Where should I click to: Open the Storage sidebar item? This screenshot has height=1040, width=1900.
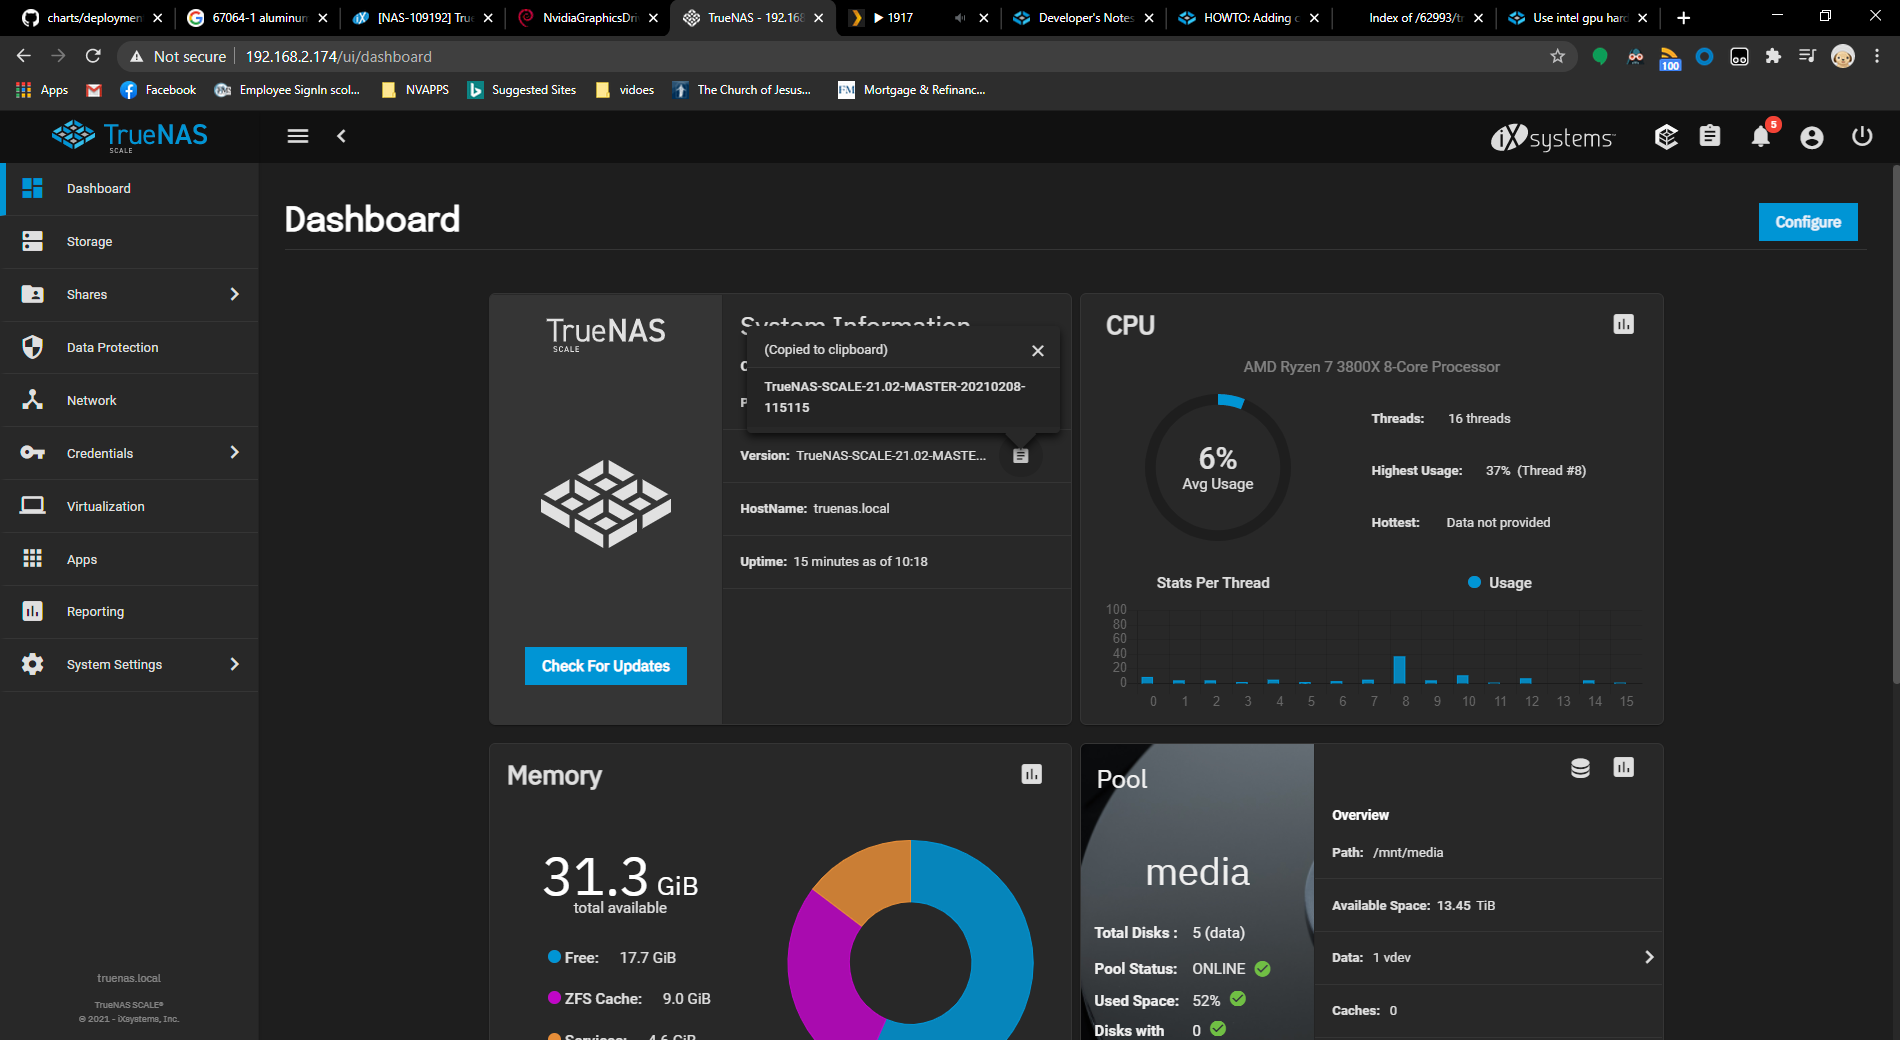point(129,242)
